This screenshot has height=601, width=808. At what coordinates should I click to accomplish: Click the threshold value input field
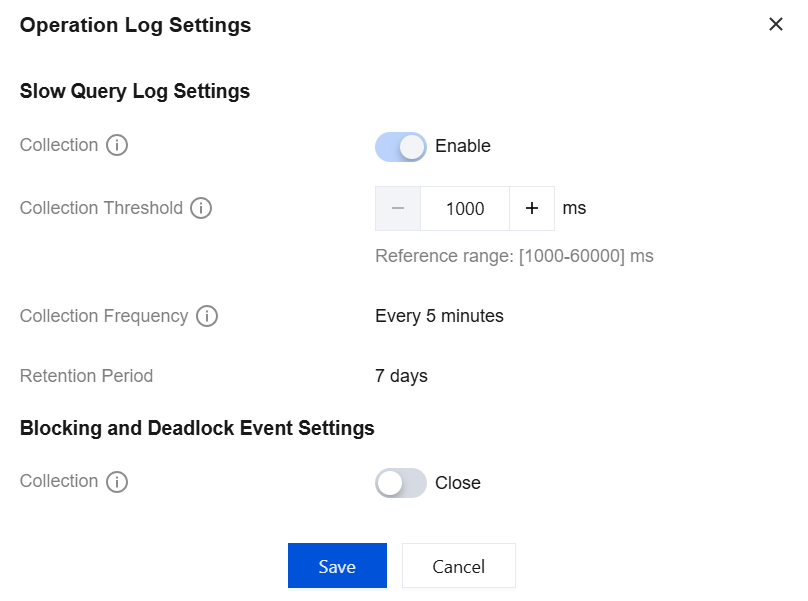point(465,208)
